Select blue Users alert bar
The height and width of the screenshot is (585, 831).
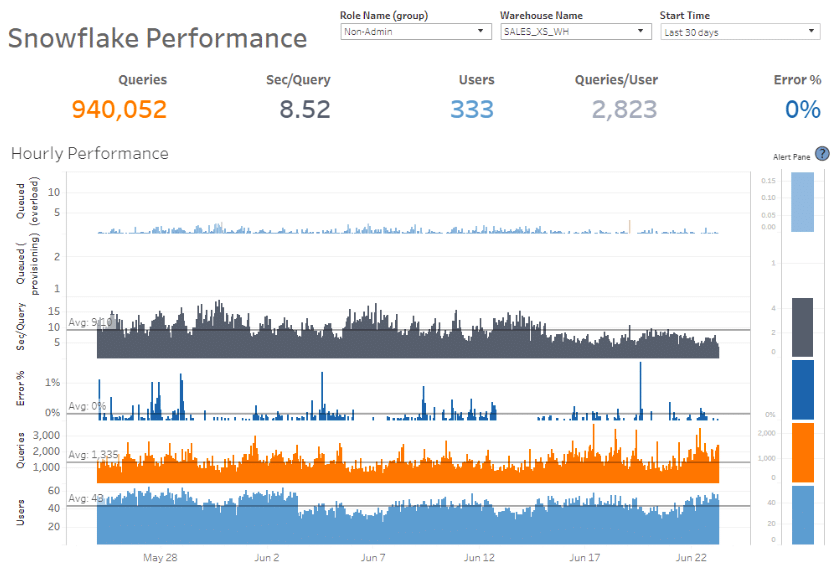[802, 515]
